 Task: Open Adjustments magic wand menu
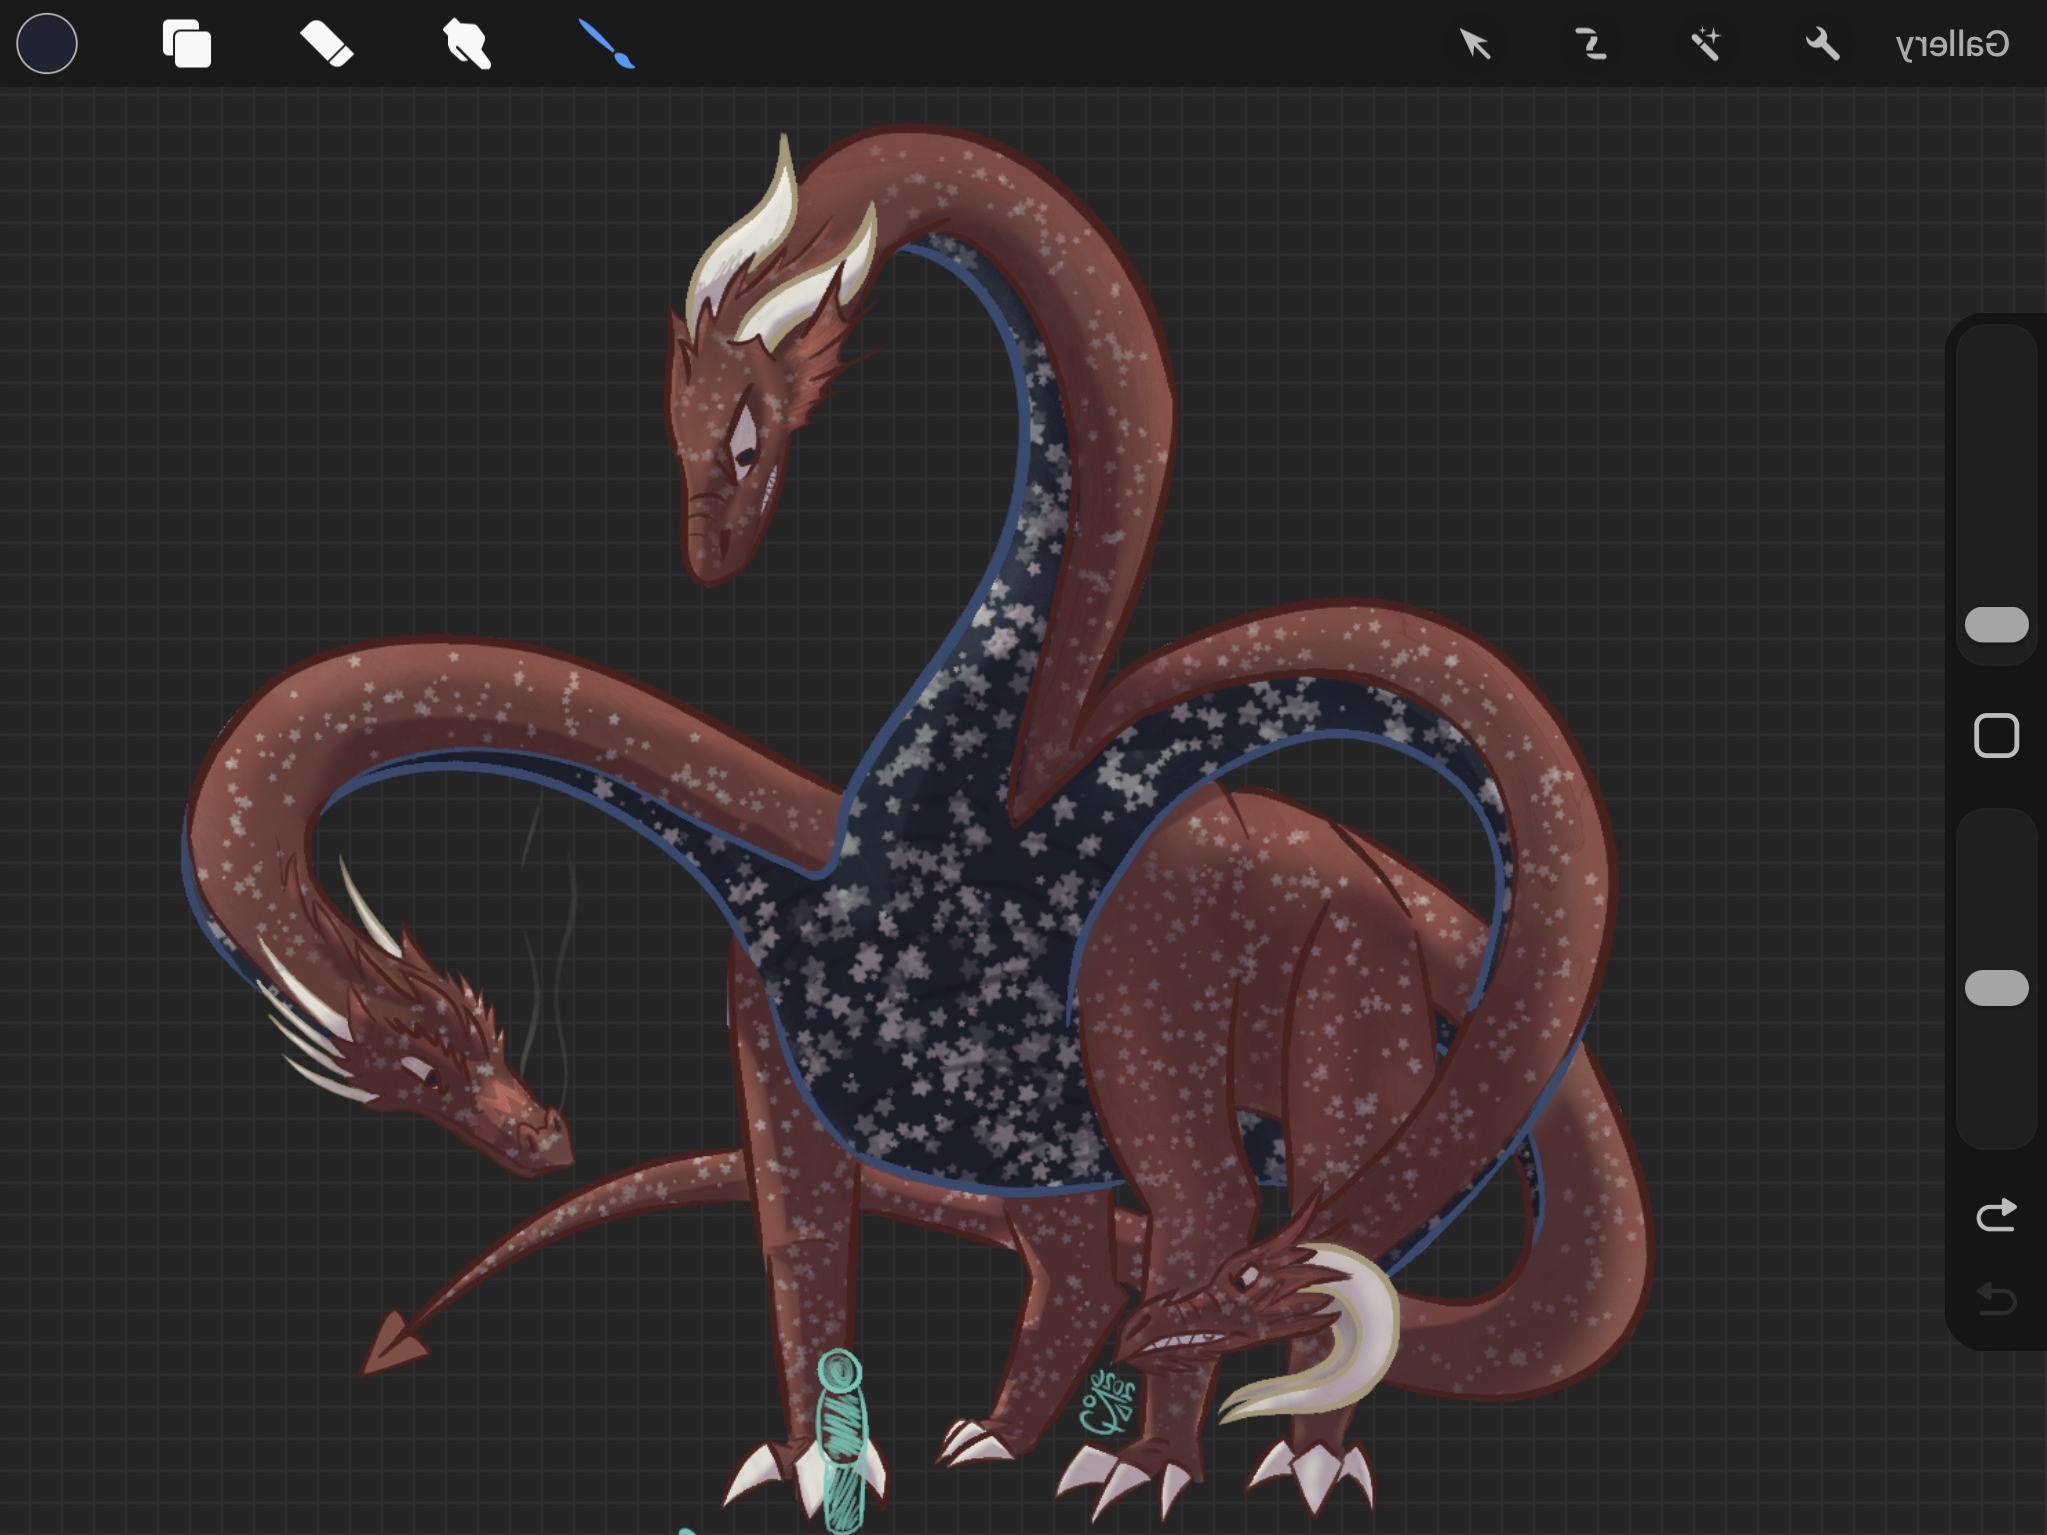pos(1706,44)
